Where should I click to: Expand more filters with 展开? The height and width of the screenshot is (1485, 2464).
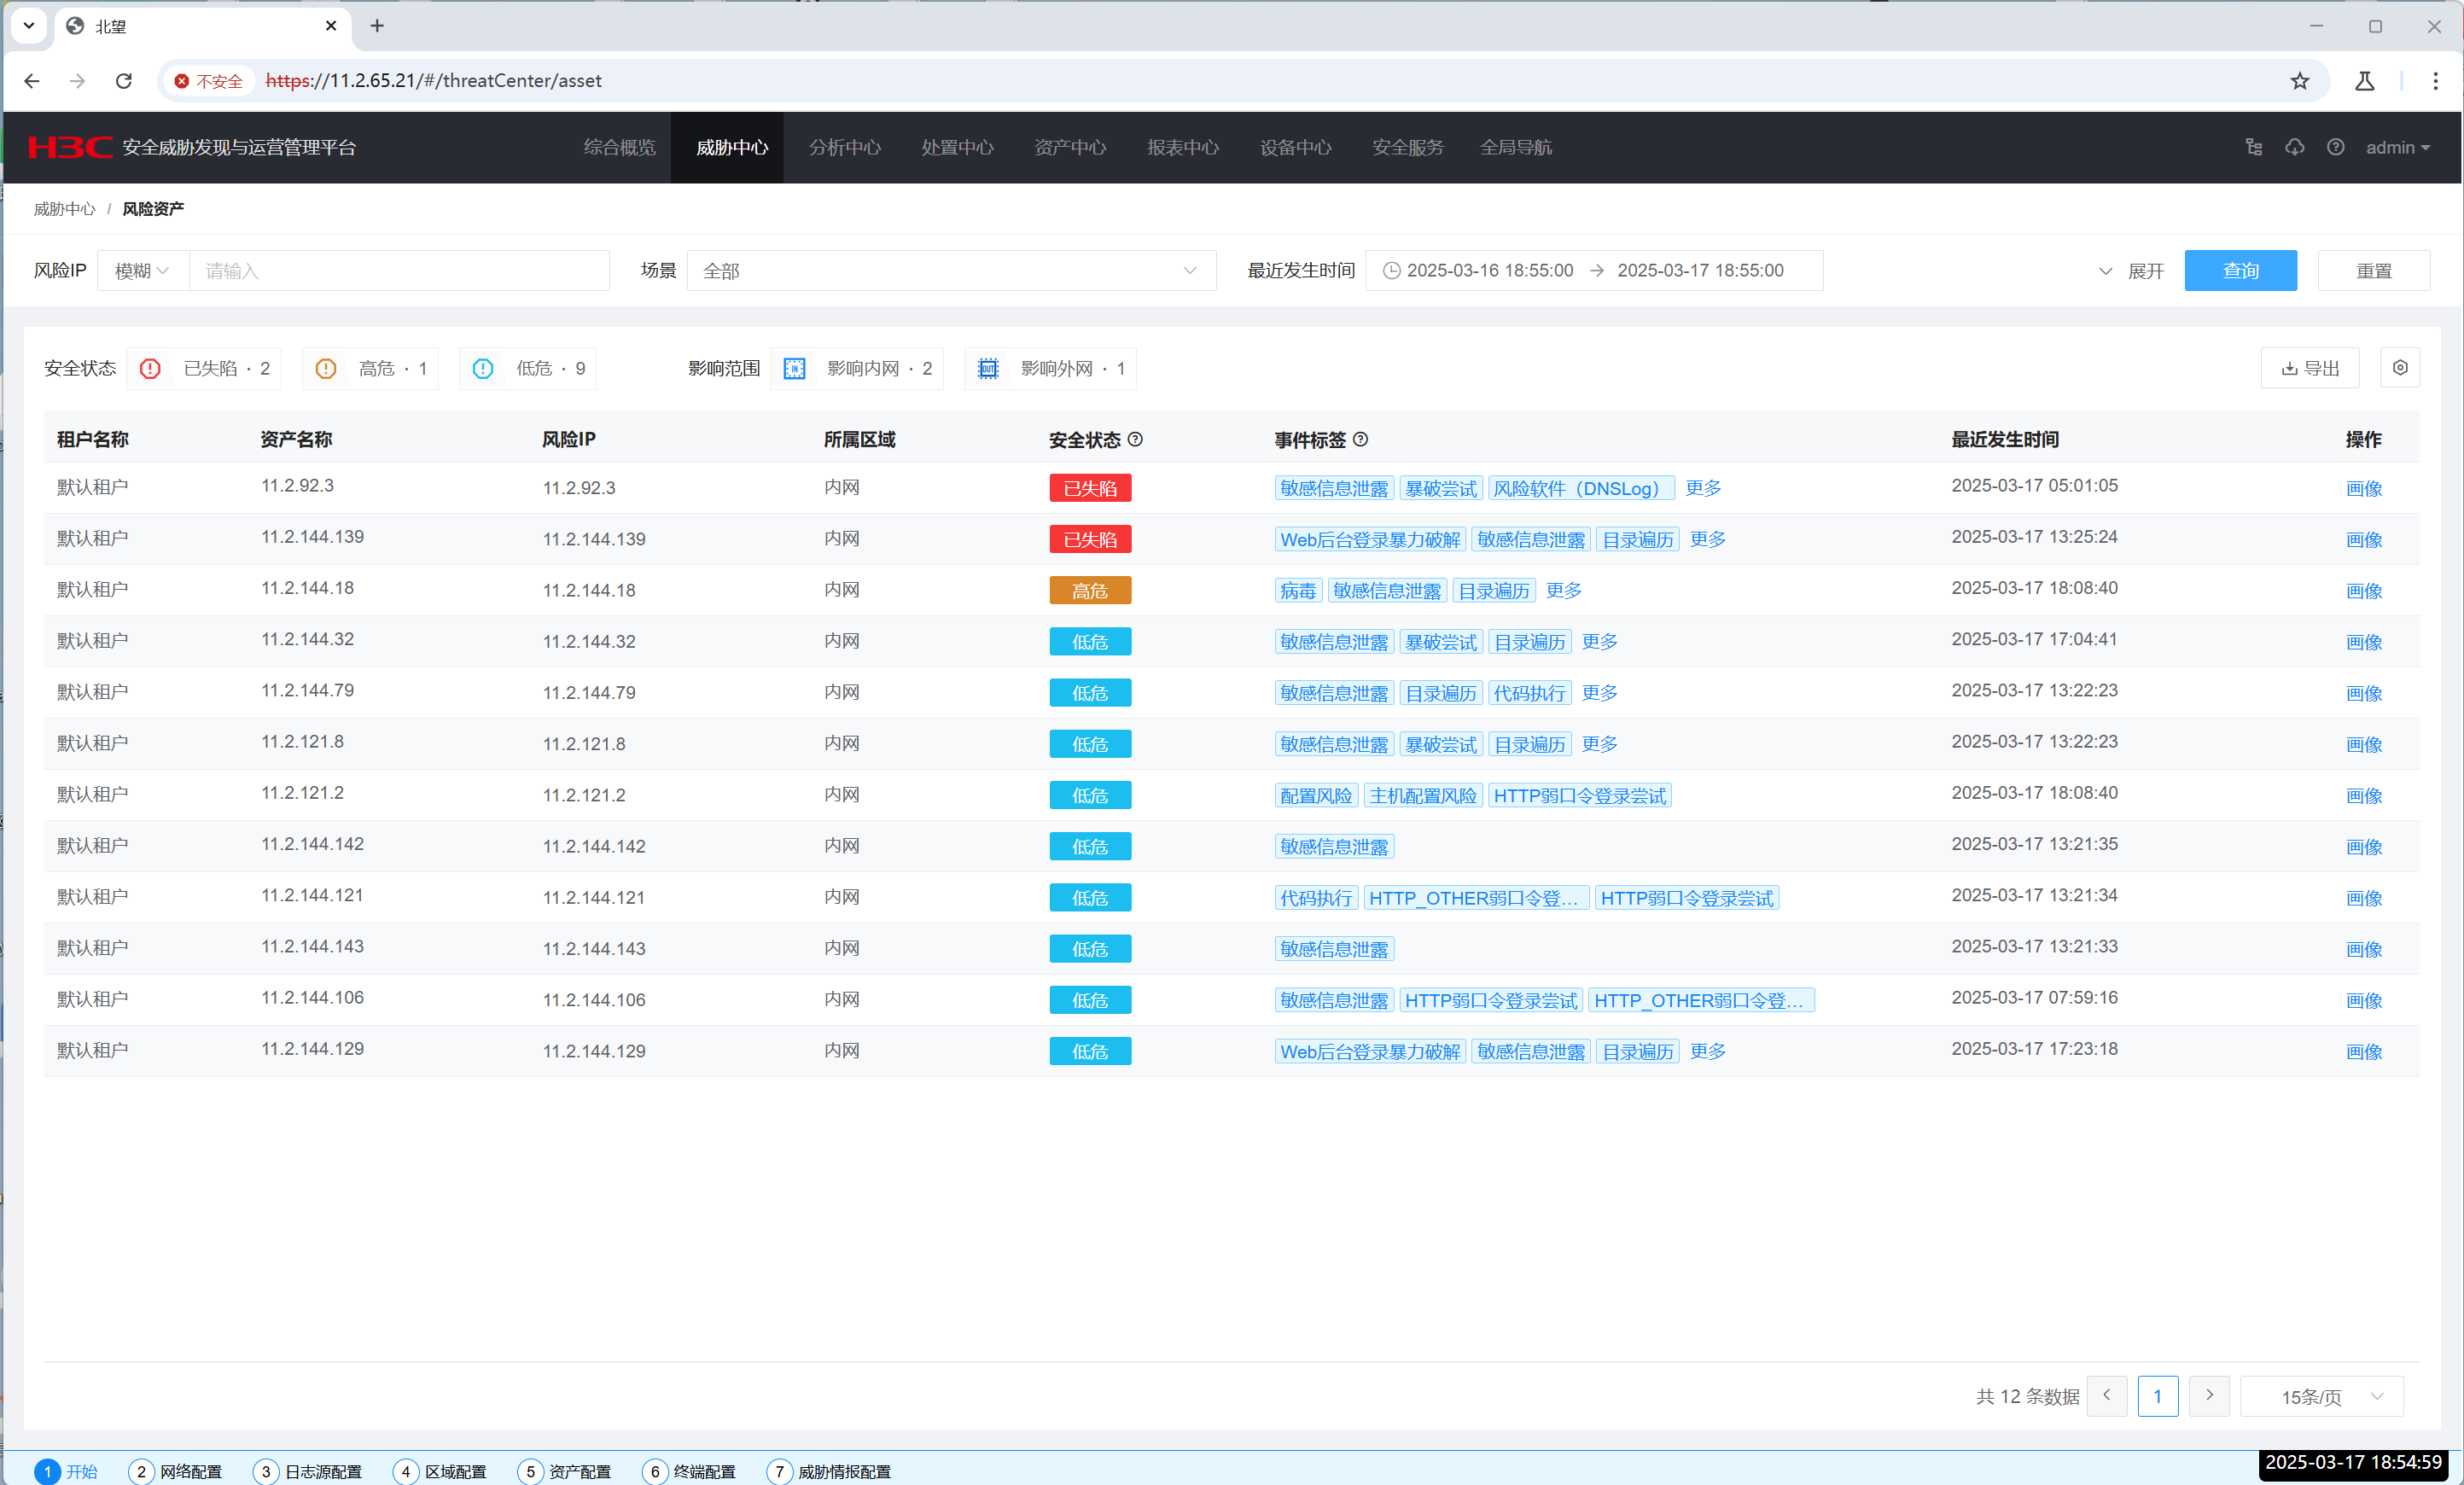(x=2131, y=271)
